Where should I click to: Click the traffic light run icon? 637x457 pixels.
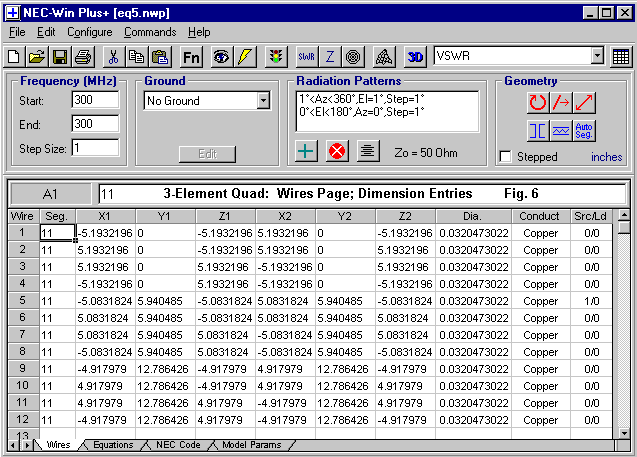coord(274,57)
